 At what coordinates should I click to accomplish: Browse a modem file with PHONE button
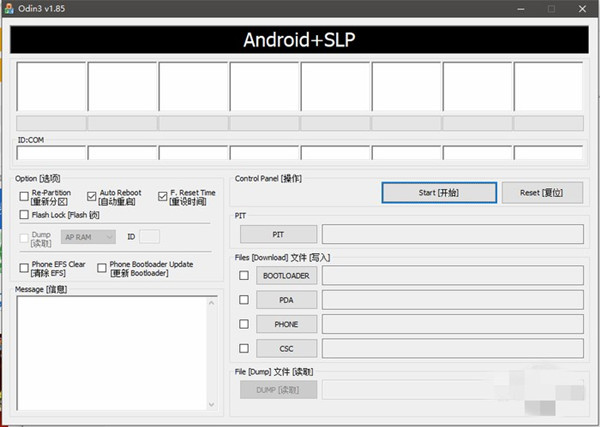(x=286, y=324)
